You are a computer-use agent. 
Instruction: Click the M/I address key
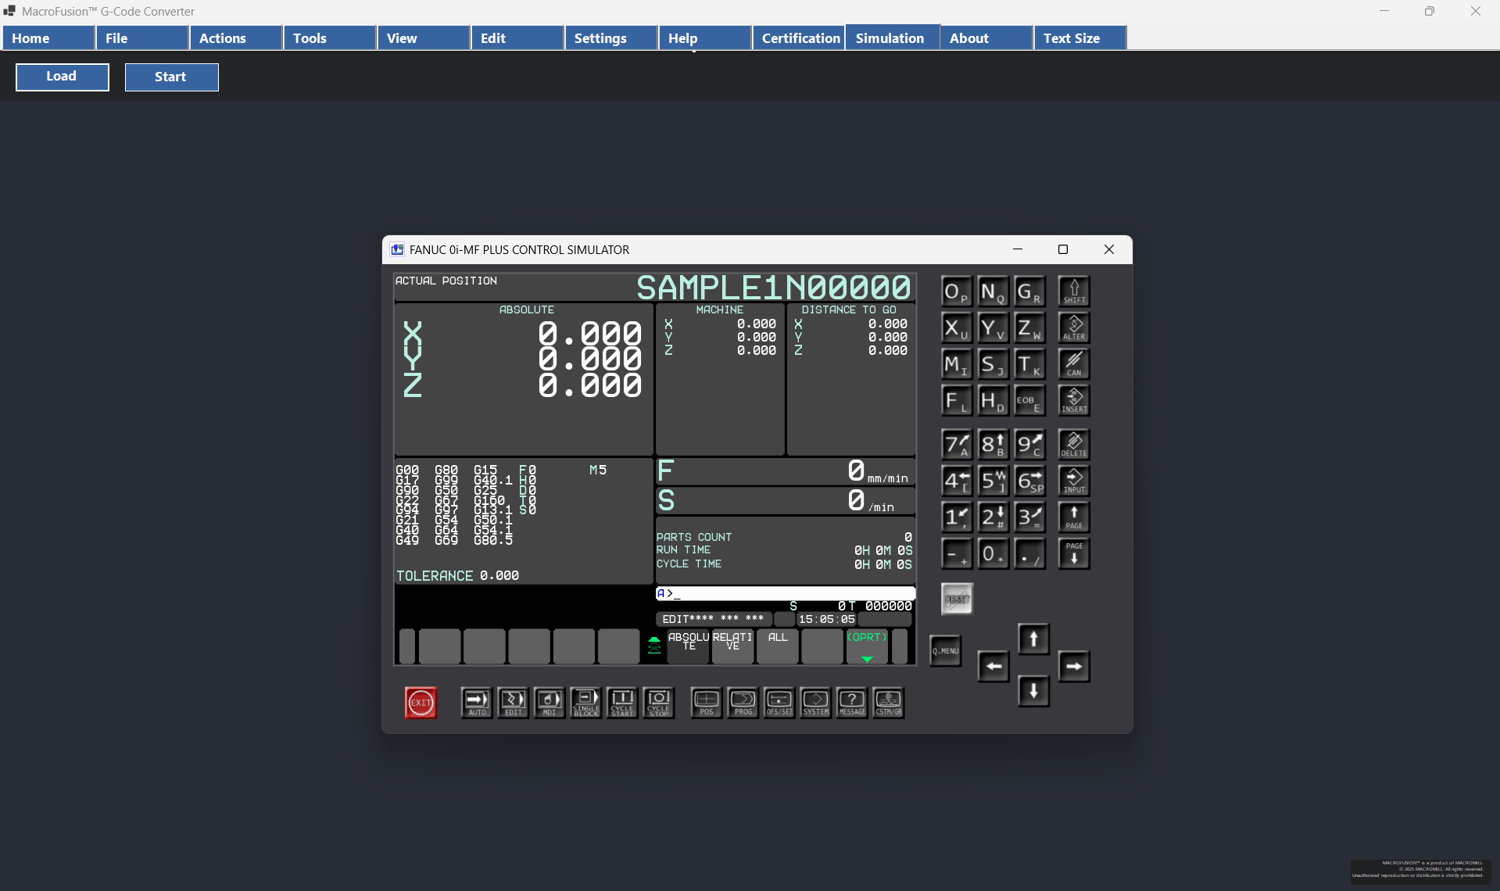[957, 364]
